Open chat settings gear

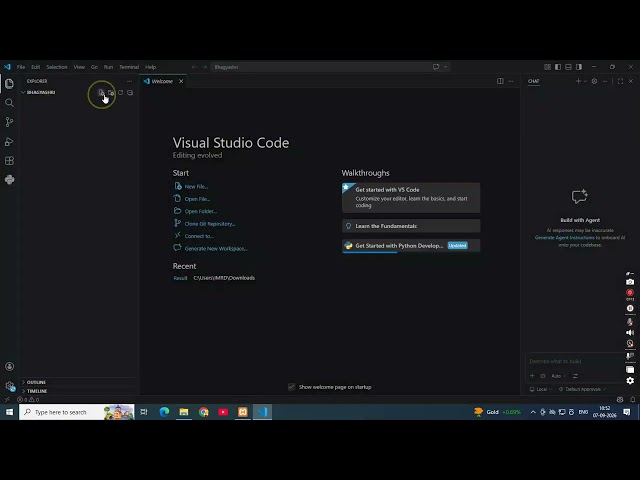(594, 81)
